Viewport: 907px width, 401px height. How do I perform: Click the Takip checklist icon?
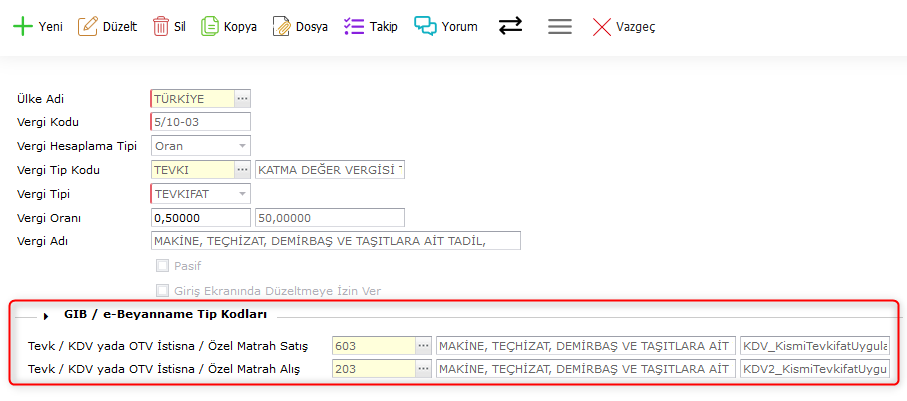point(354,27)
